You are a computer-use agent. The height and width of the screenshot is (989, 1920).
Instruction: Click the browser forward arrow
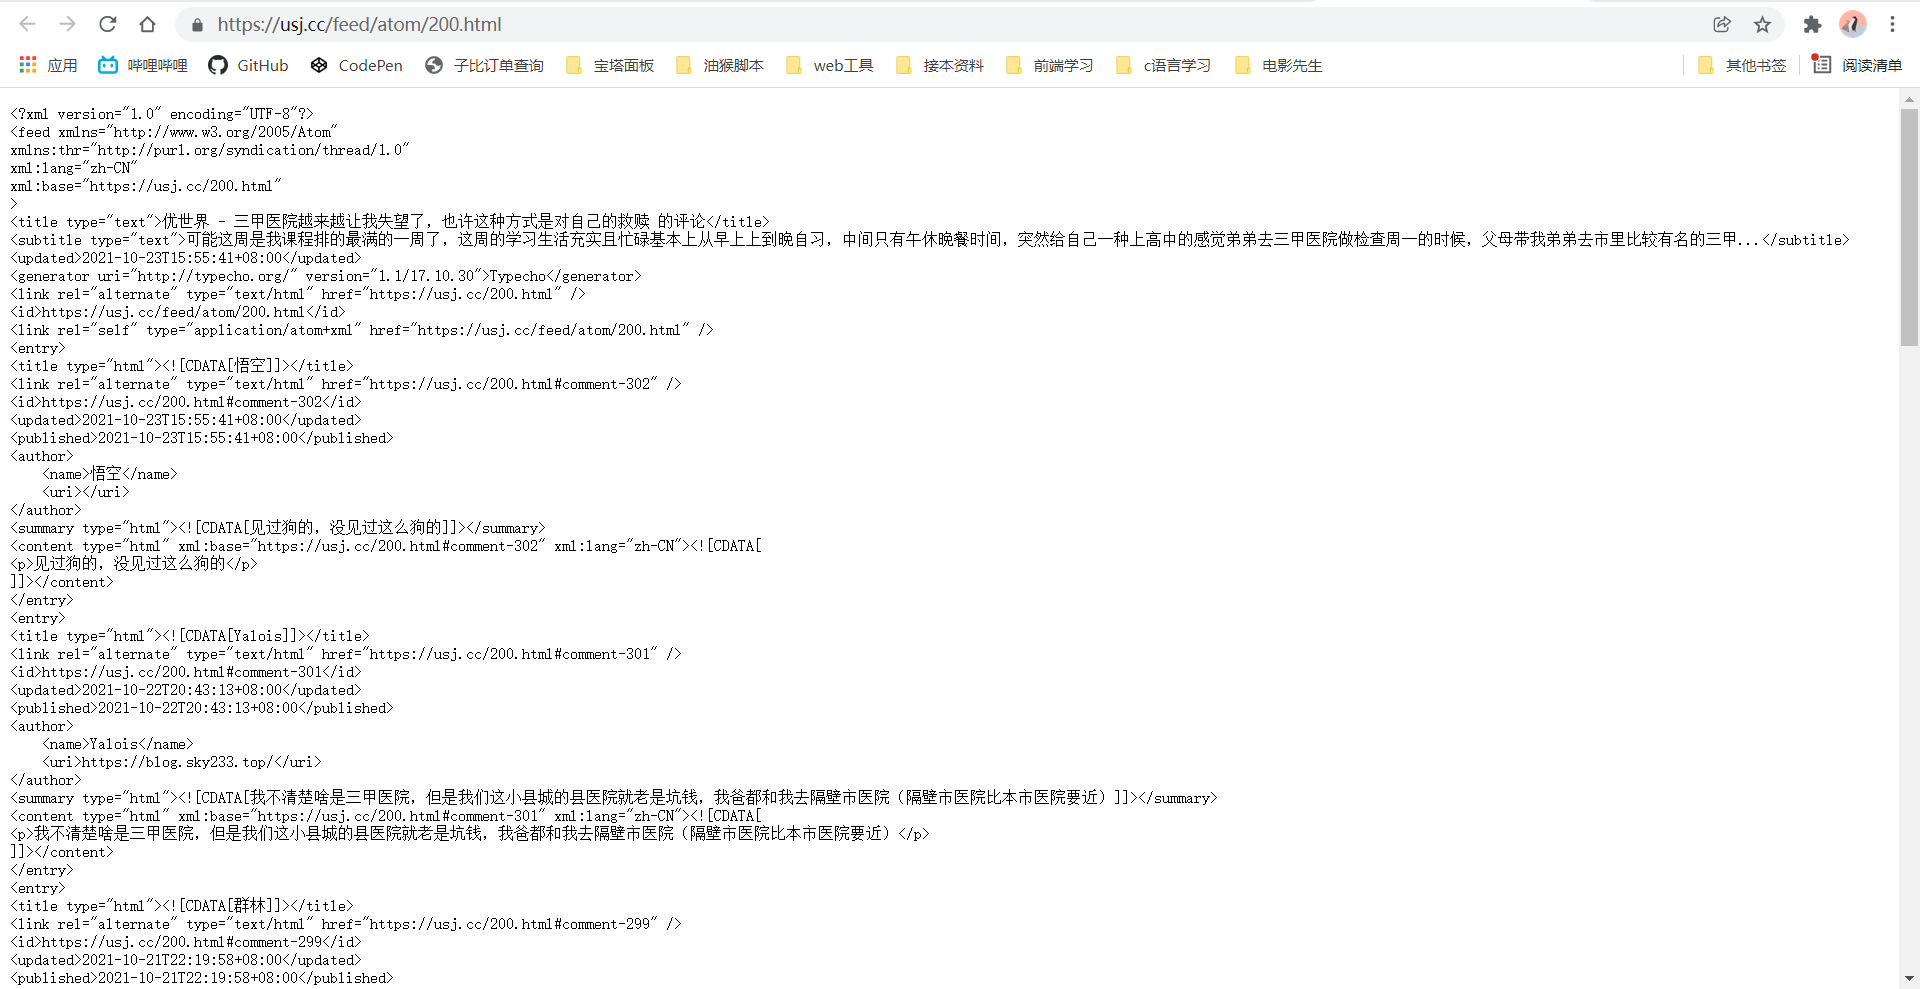tap(68, 24)
